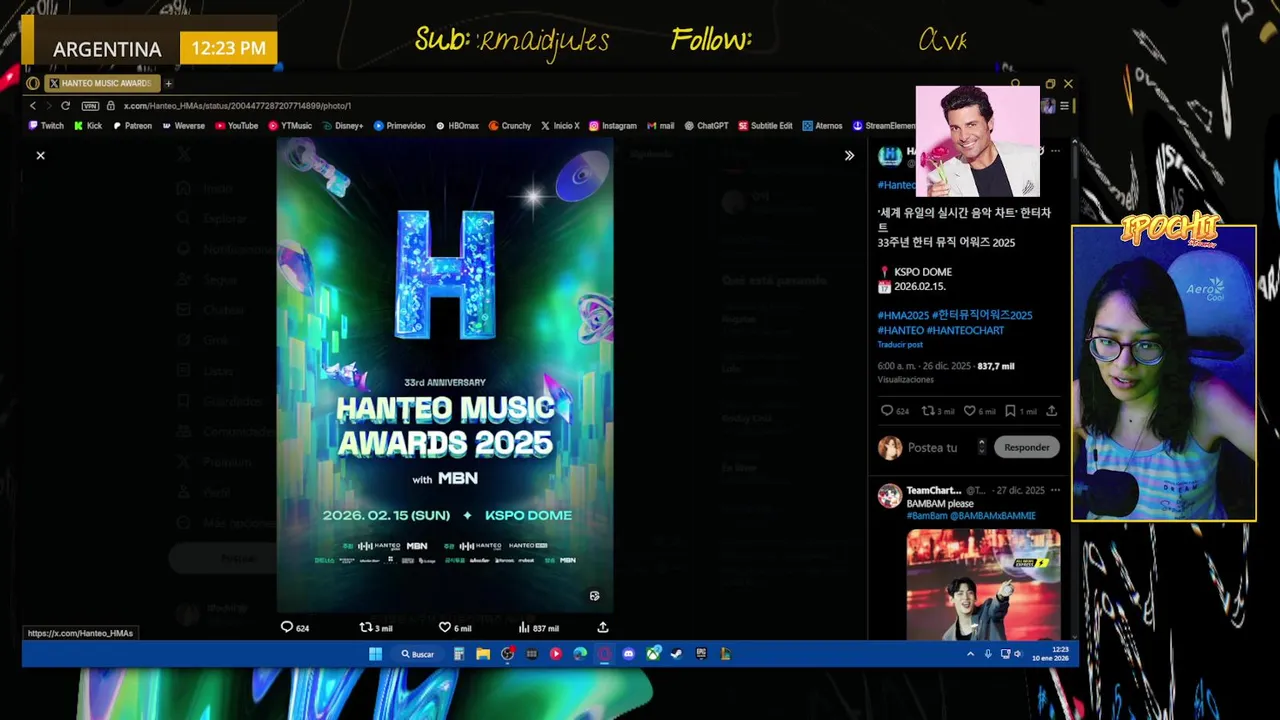Open the StreamElements bookmark
This screenshot has width=1280, height=720.
tap(884, 126)
